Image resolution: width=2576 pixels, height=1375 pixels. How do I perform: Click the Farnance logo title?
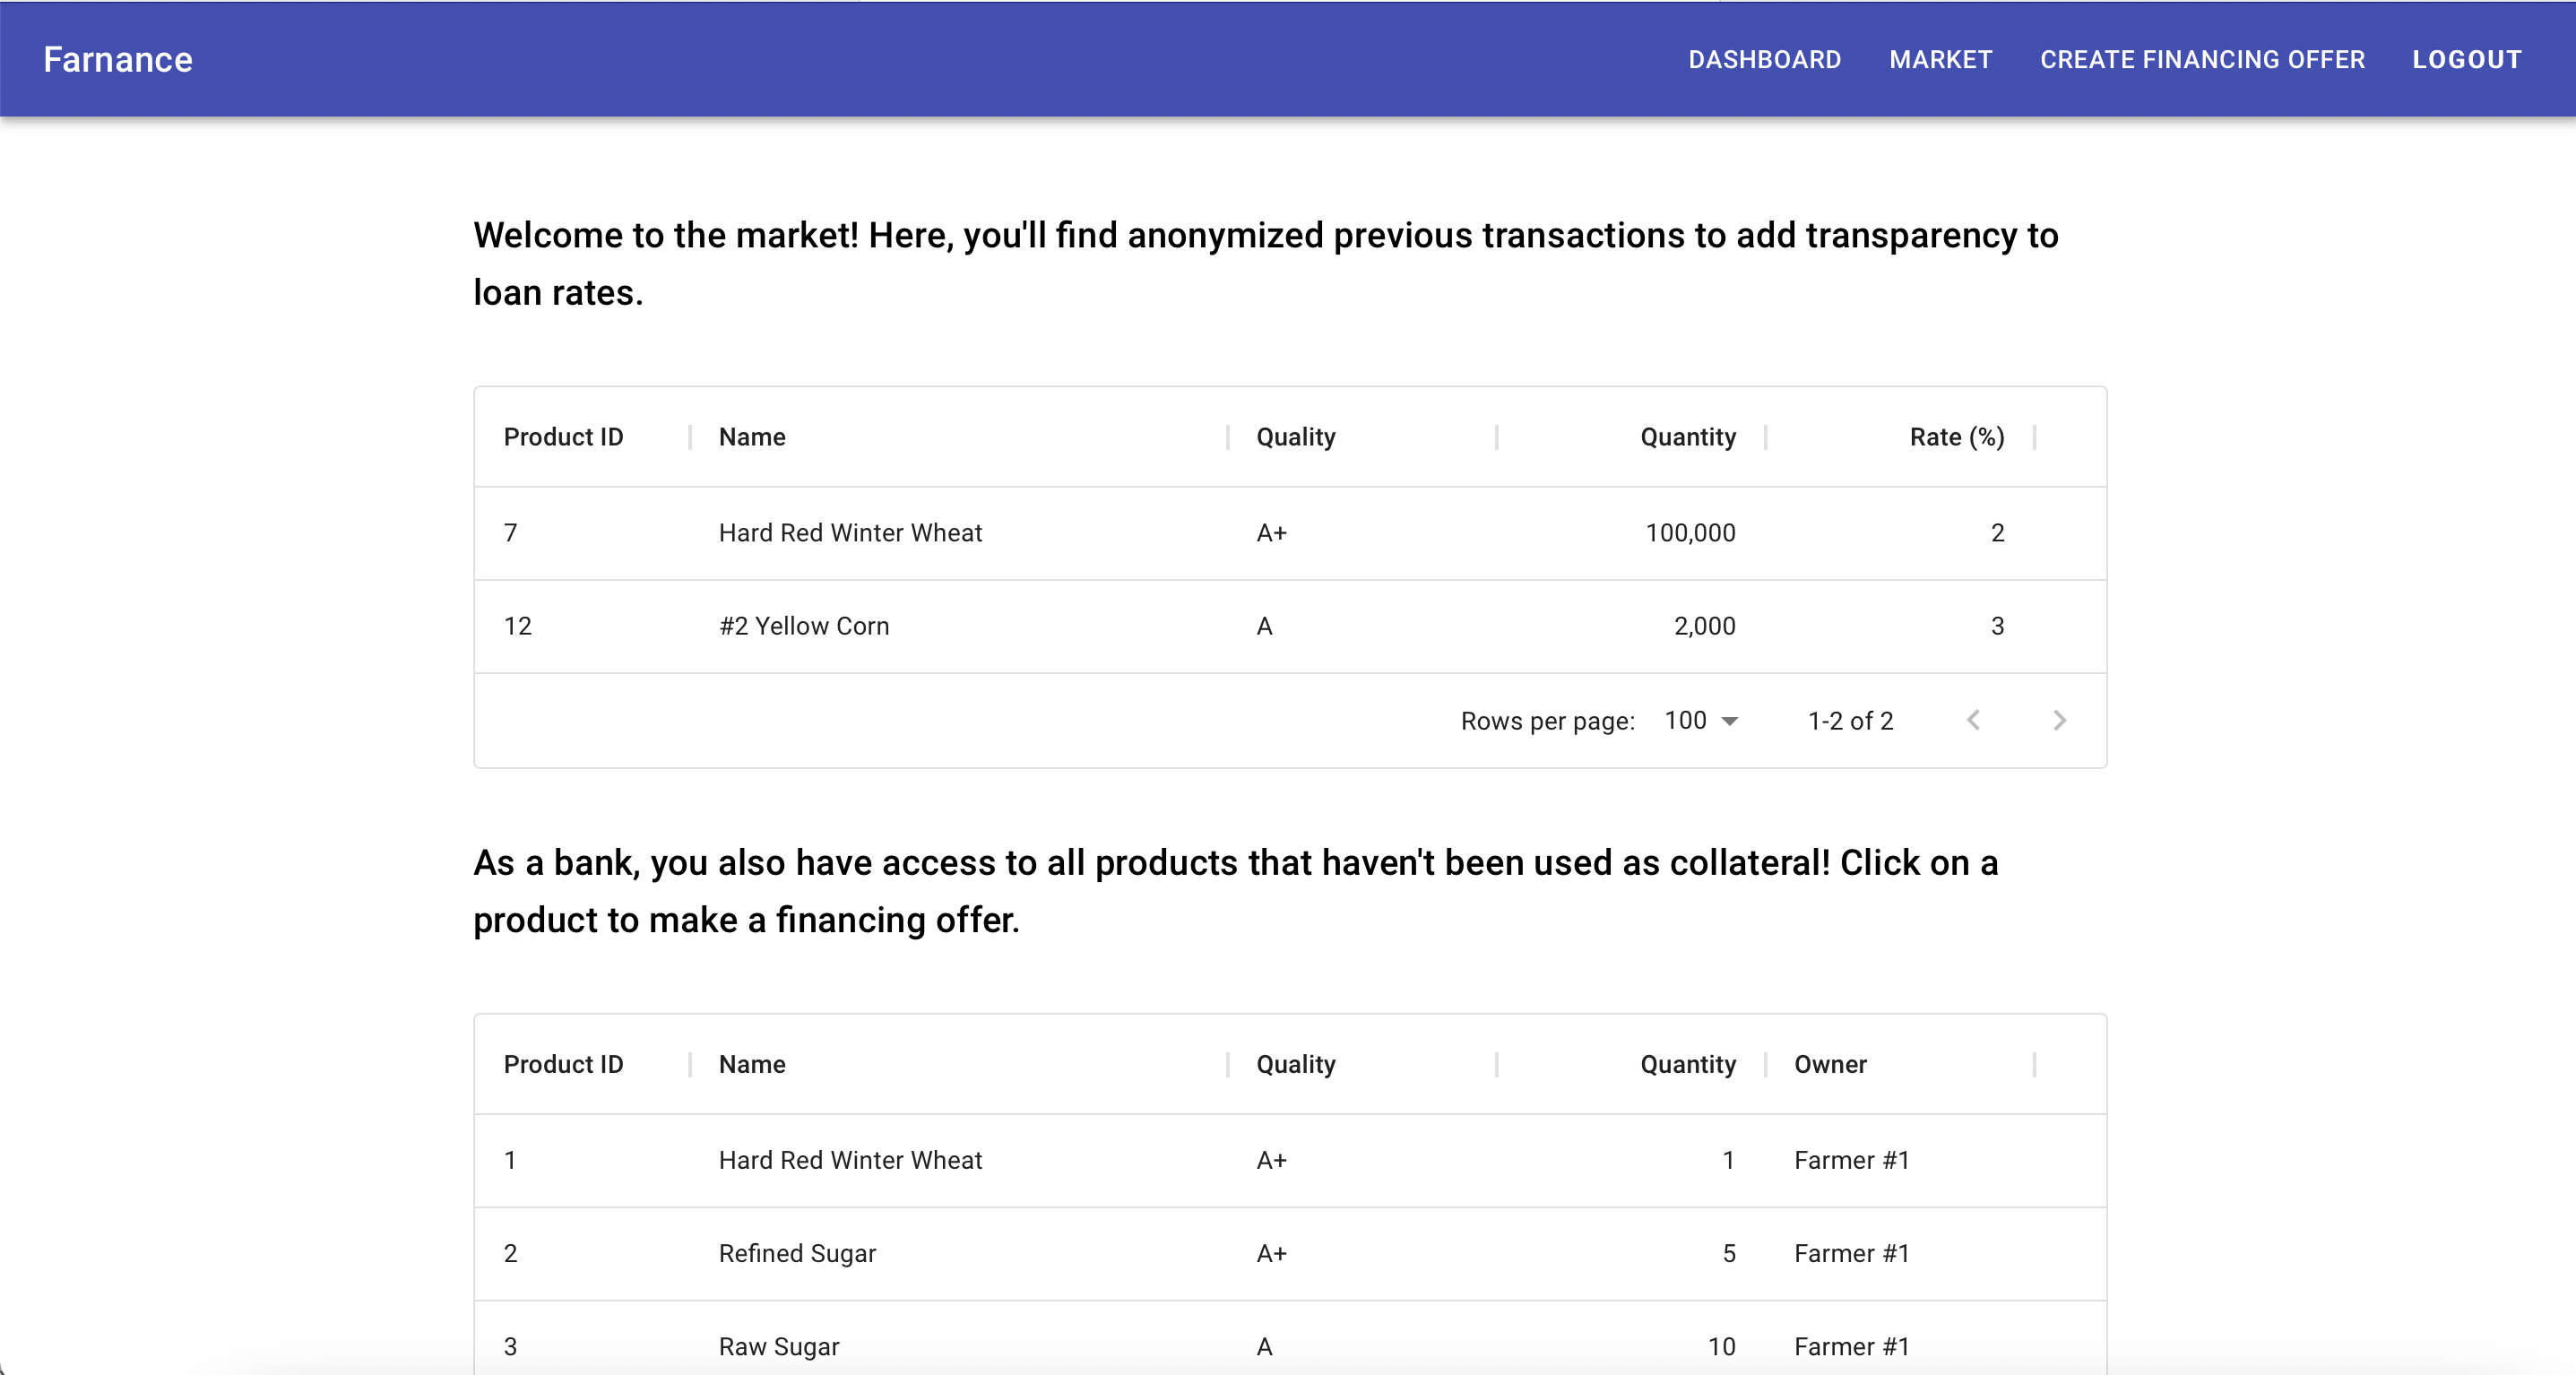point(118,60)
